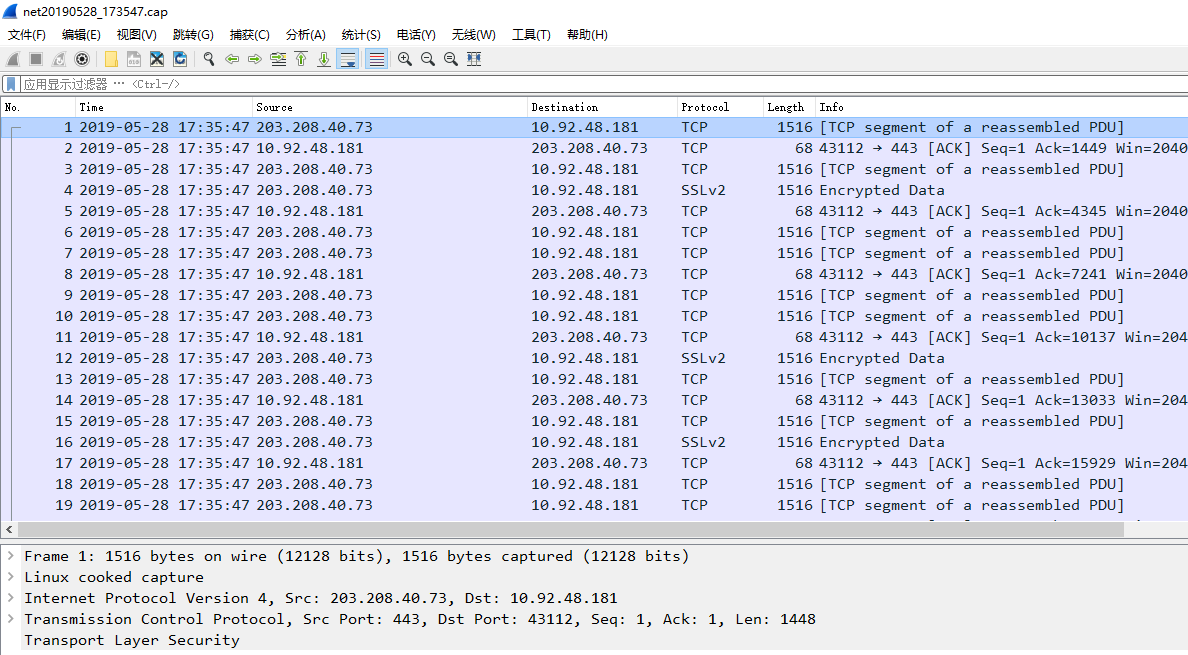
Task: Go to previous packet with left arrow
Action: point(232,59)
